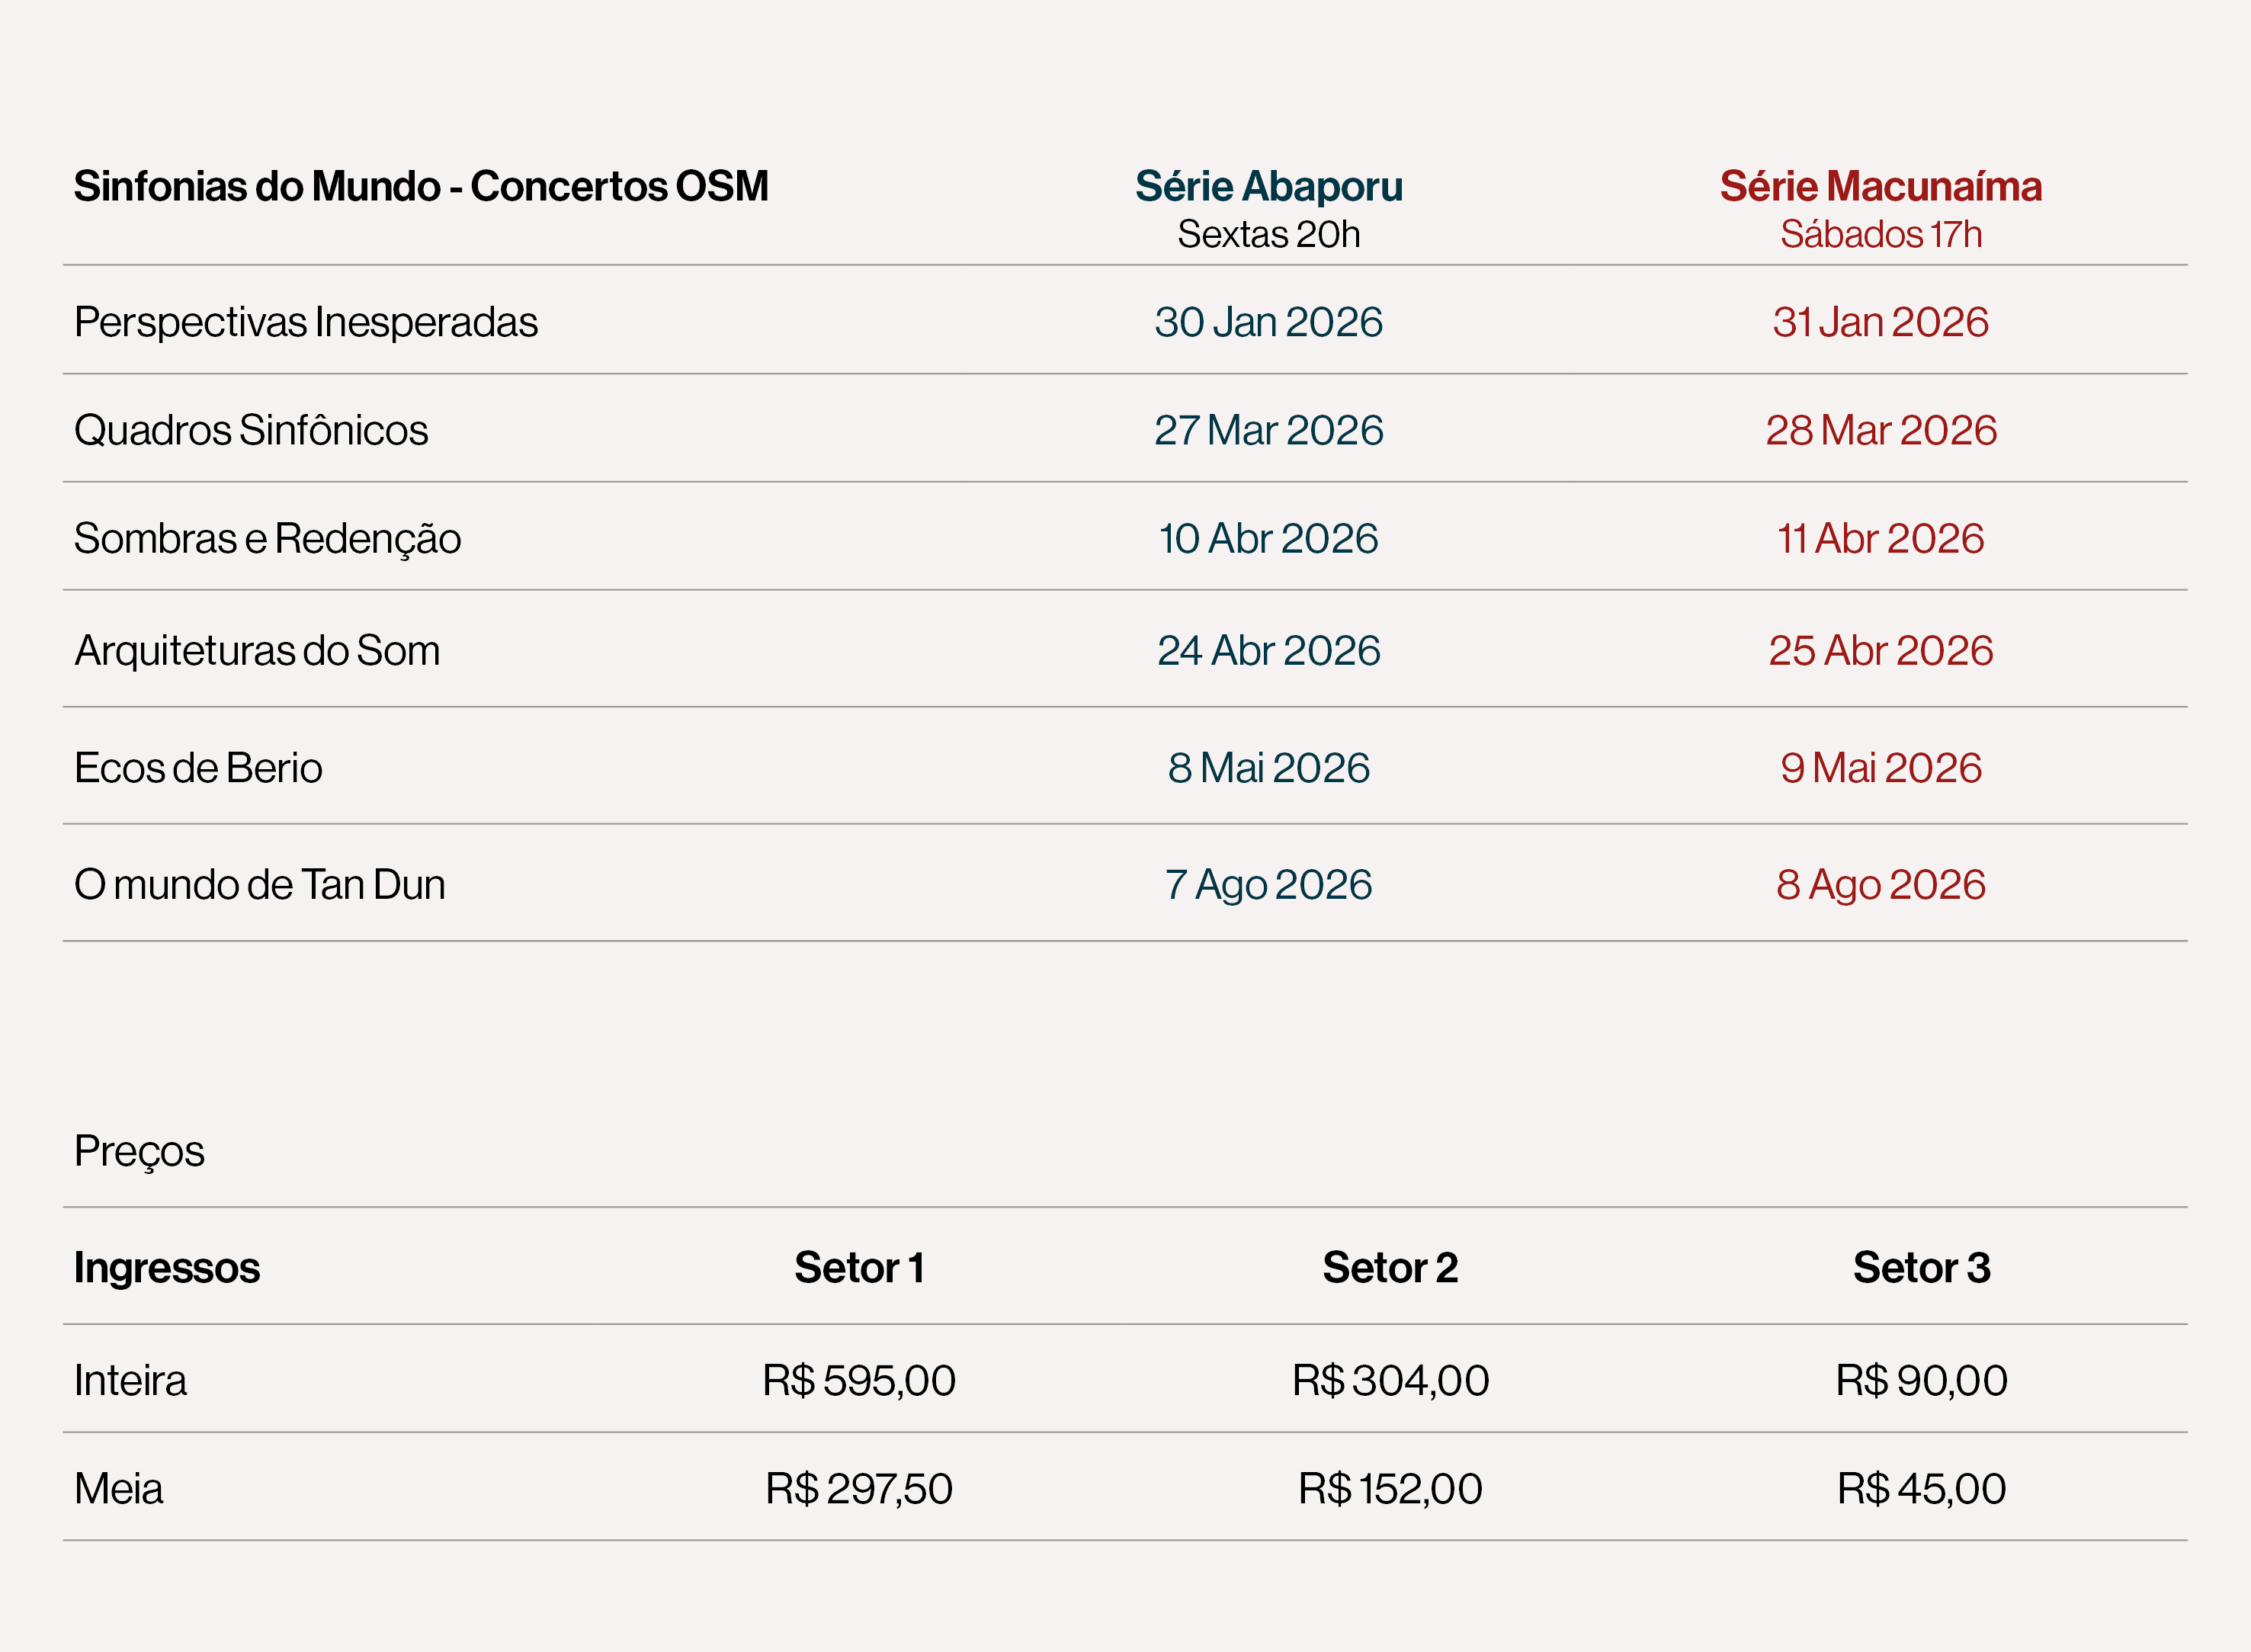
Task: Open the Perspectivas Inesperadas concert
Action: [x=306, y=322]
